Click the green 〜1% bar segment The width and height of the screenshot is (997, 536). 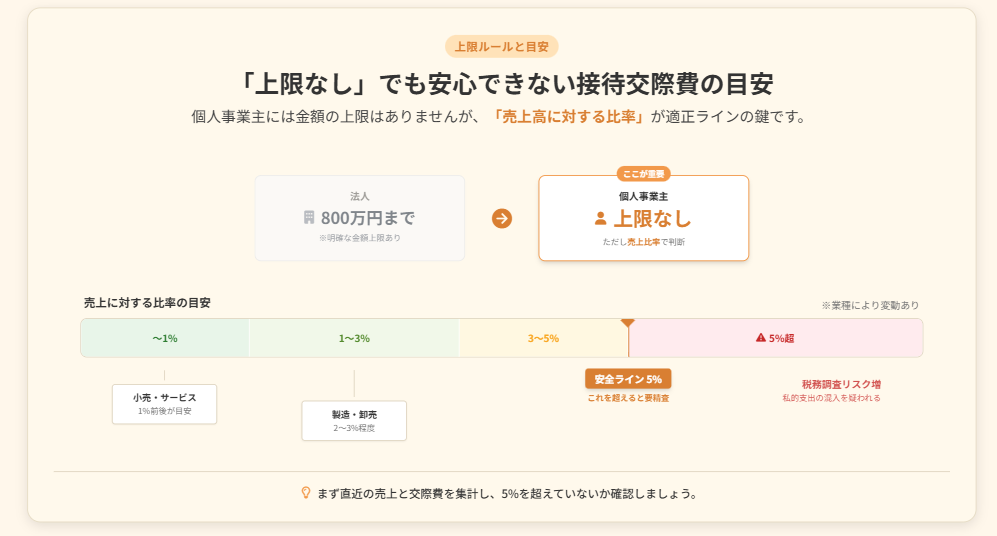pos(165,338)
